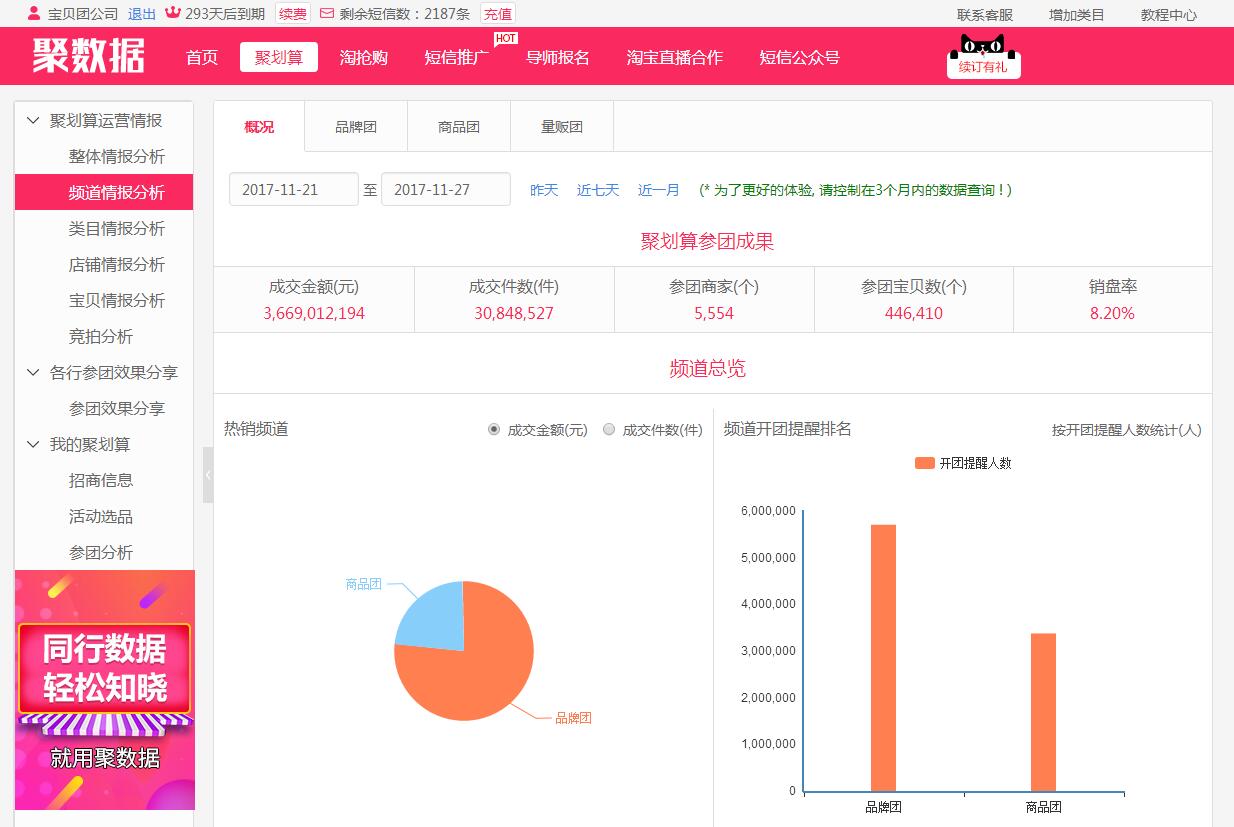The image size is (1234, 827).
Task: Click the 品牌团 bar in the chart
Action: [x=883, y=658]
